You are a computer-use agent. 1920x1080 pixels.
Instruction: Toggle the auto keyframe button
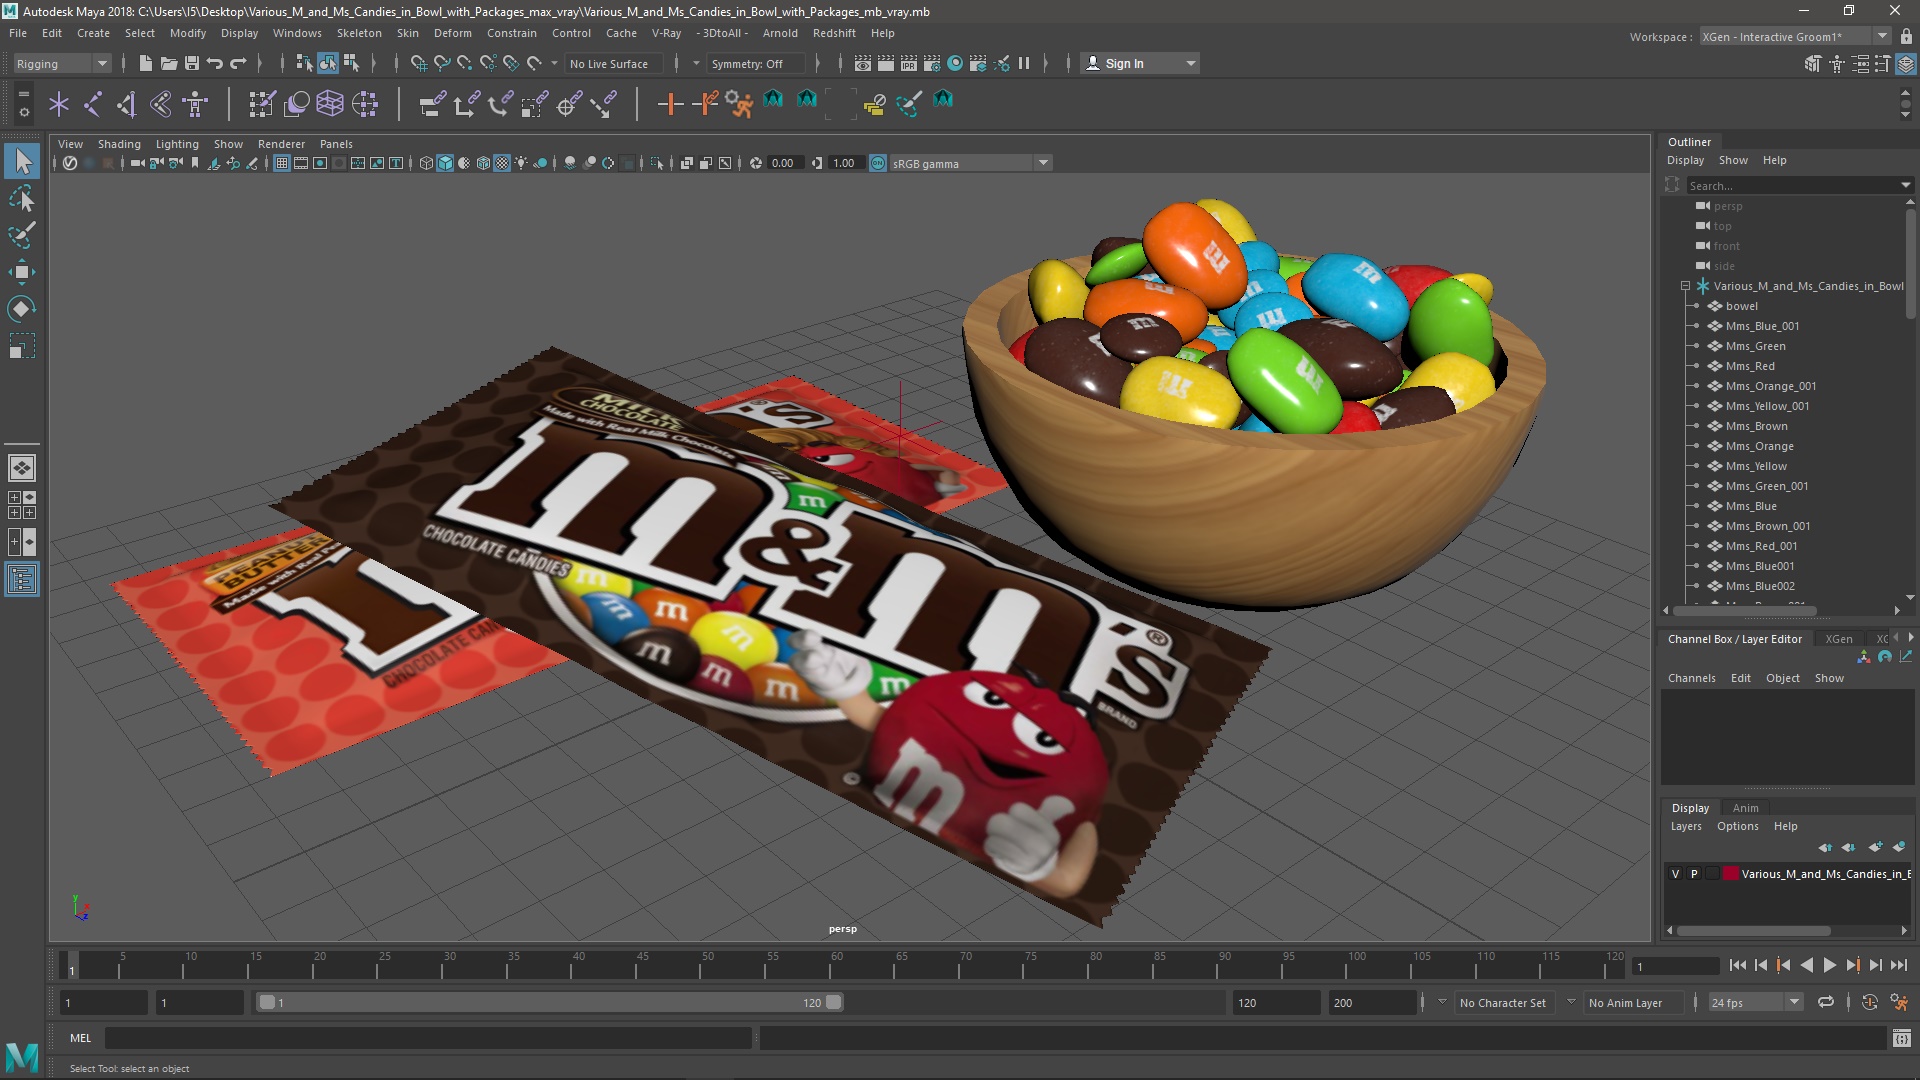(1869, 1002)
